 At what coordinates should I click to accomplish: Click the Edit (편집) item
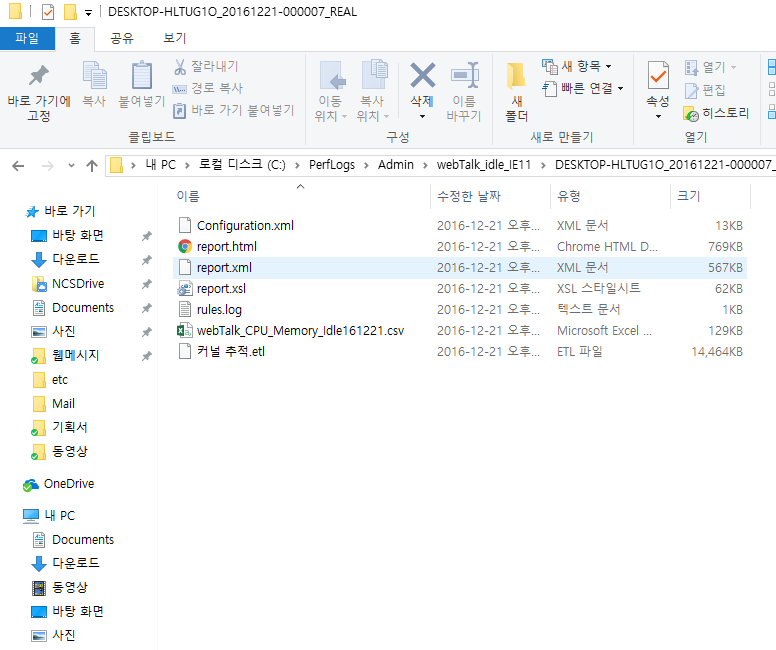(705, 90)
